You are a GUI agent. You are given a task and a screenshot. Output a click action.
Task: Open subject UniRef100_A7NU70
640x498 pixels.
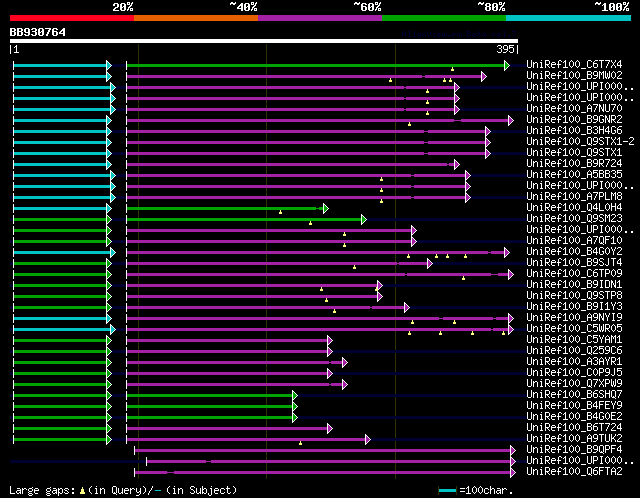tap(574, 108)
